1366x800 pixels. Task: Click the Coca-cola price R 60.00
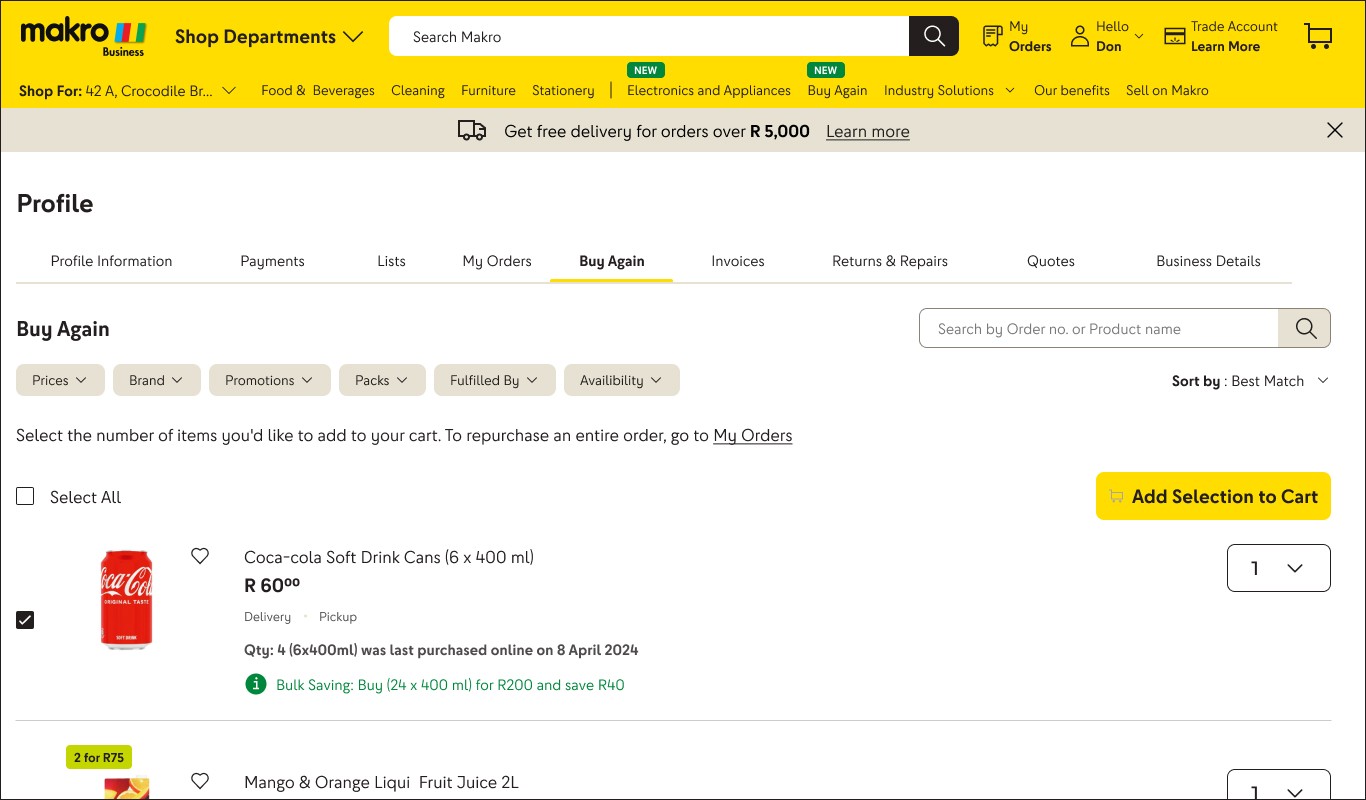click(x=272, y=585)
